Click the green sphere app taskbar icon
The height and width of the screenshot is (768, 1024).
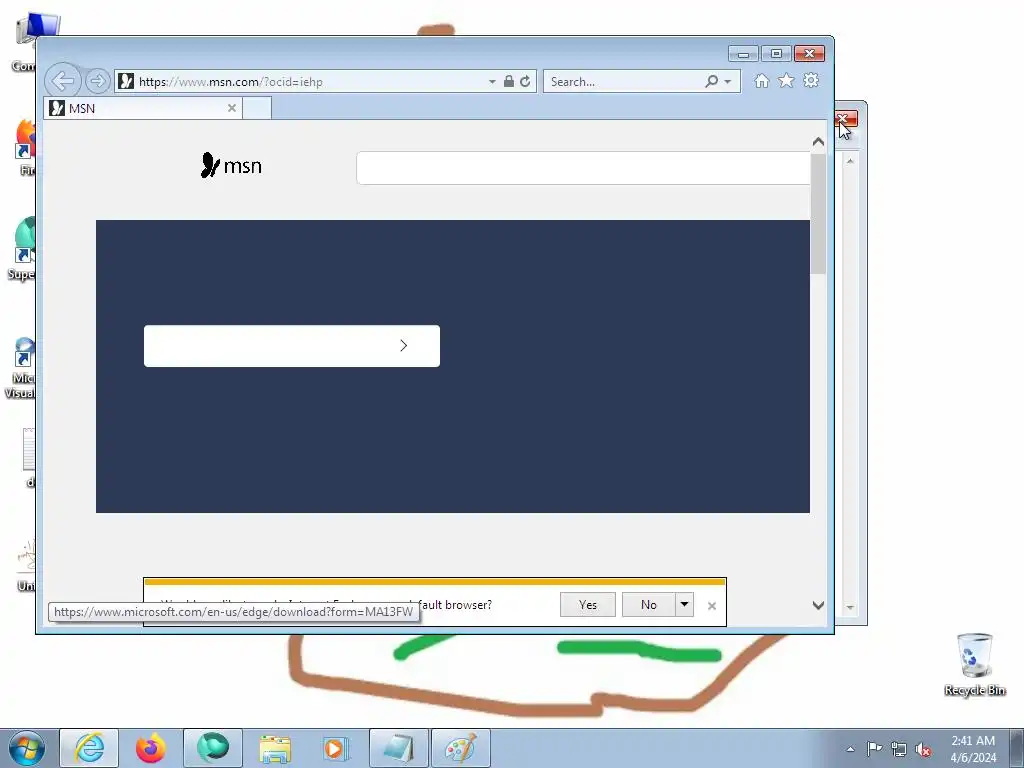(x=213, y=748)
